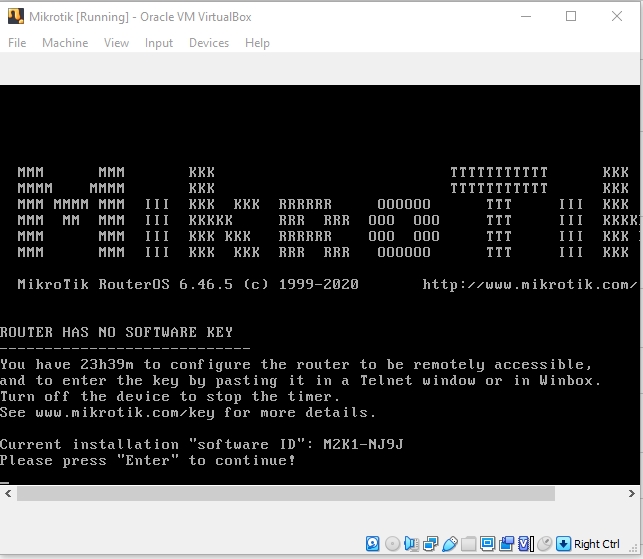Click the VirtualBox icon in the title bar
Viewport: 643px width, 559px height.
pos(16,16)
